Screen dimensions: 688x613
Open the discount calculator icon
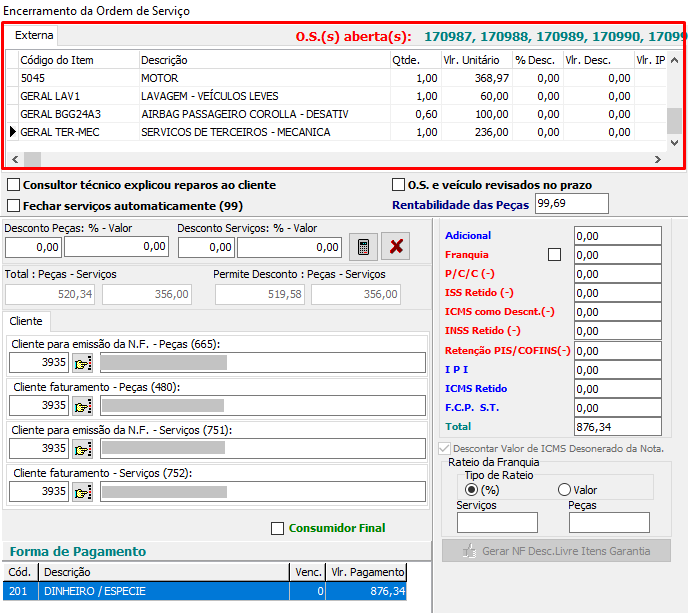[363, 246]
